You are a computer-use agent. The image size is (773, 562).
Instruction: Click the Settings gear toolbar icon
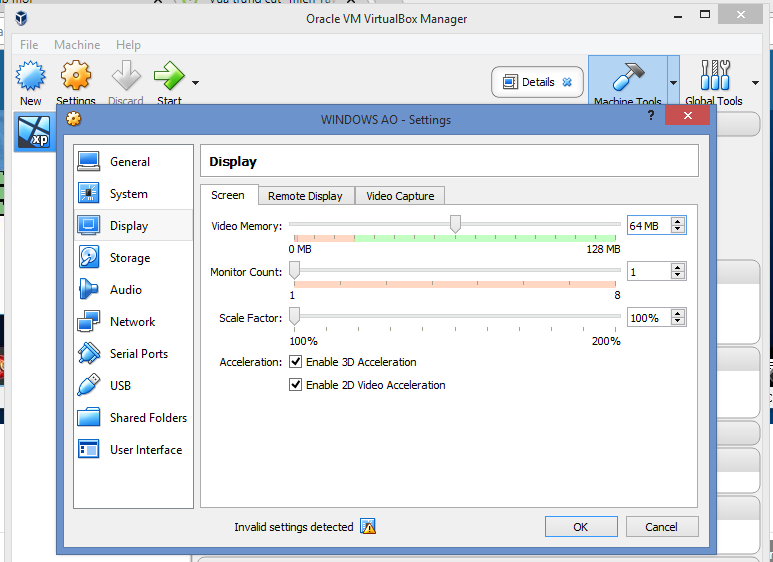(76, 75)
